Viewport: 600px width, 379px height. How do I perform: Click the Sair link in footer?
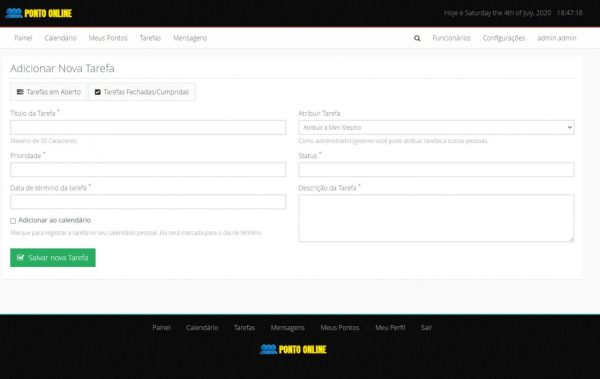pos(426,328)
